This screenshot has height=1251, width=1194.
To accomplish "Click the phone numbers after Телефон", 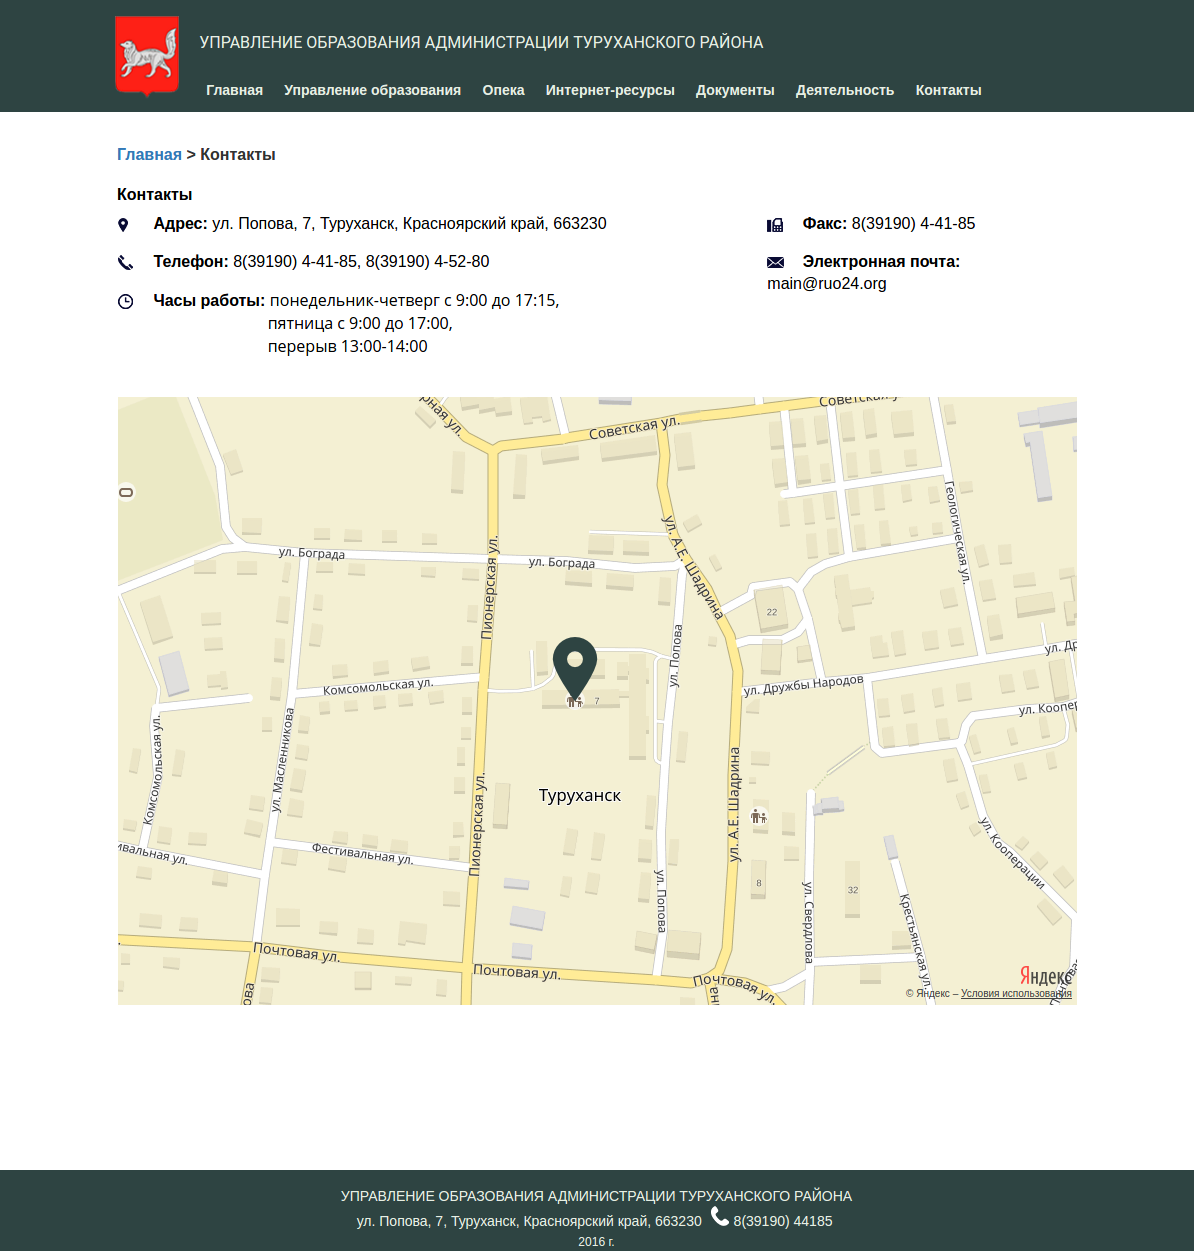I will pyautogui.click(x=361, y=262).
